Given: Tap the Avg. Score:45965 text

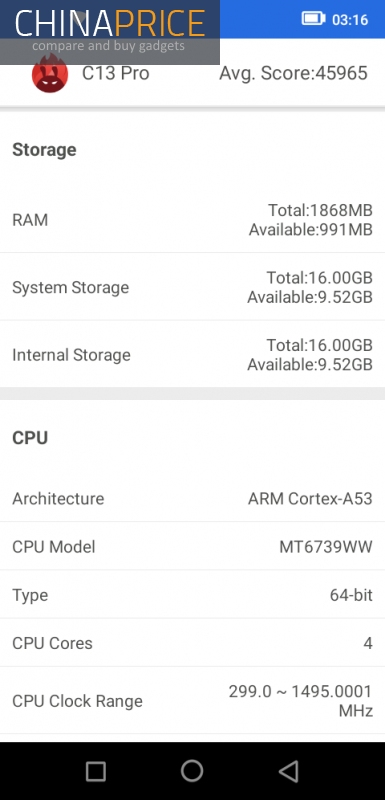Looking at the screenshot, I should 293,73.
